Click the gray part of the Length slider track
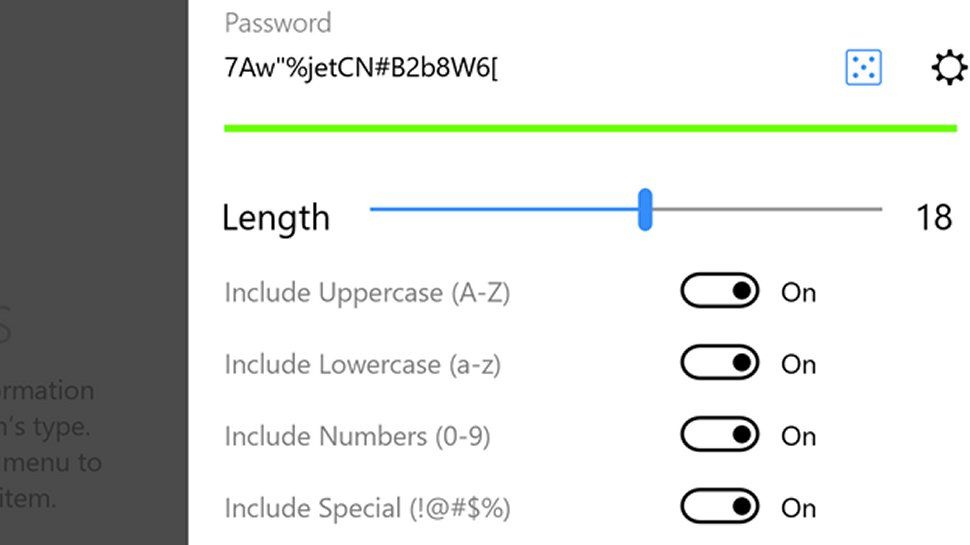Screen dimensions: 970x545 pos(768,209)
